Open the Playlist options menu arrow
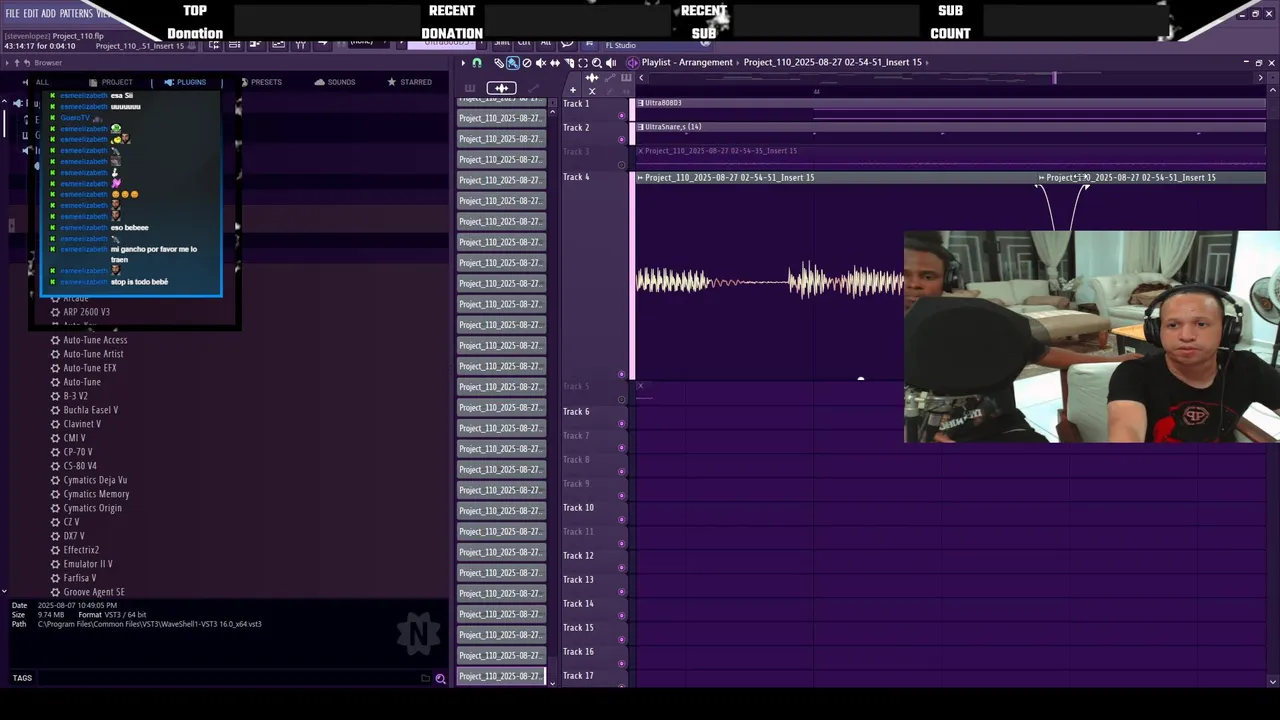 click(x=463, y=63)
